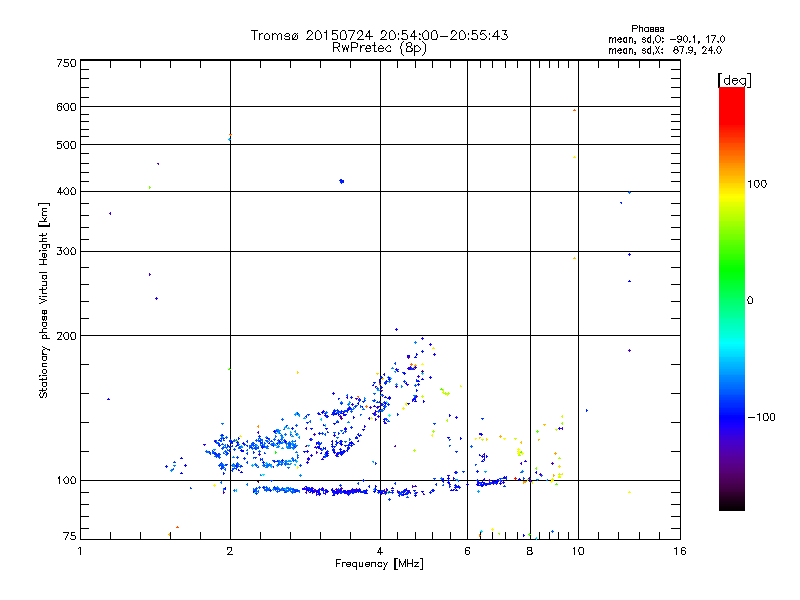The width and height of the screenshot is (800, 600).
Task: Select 'mean, sd,X: 87.9, 24.0' text
Action: point(665,50)
